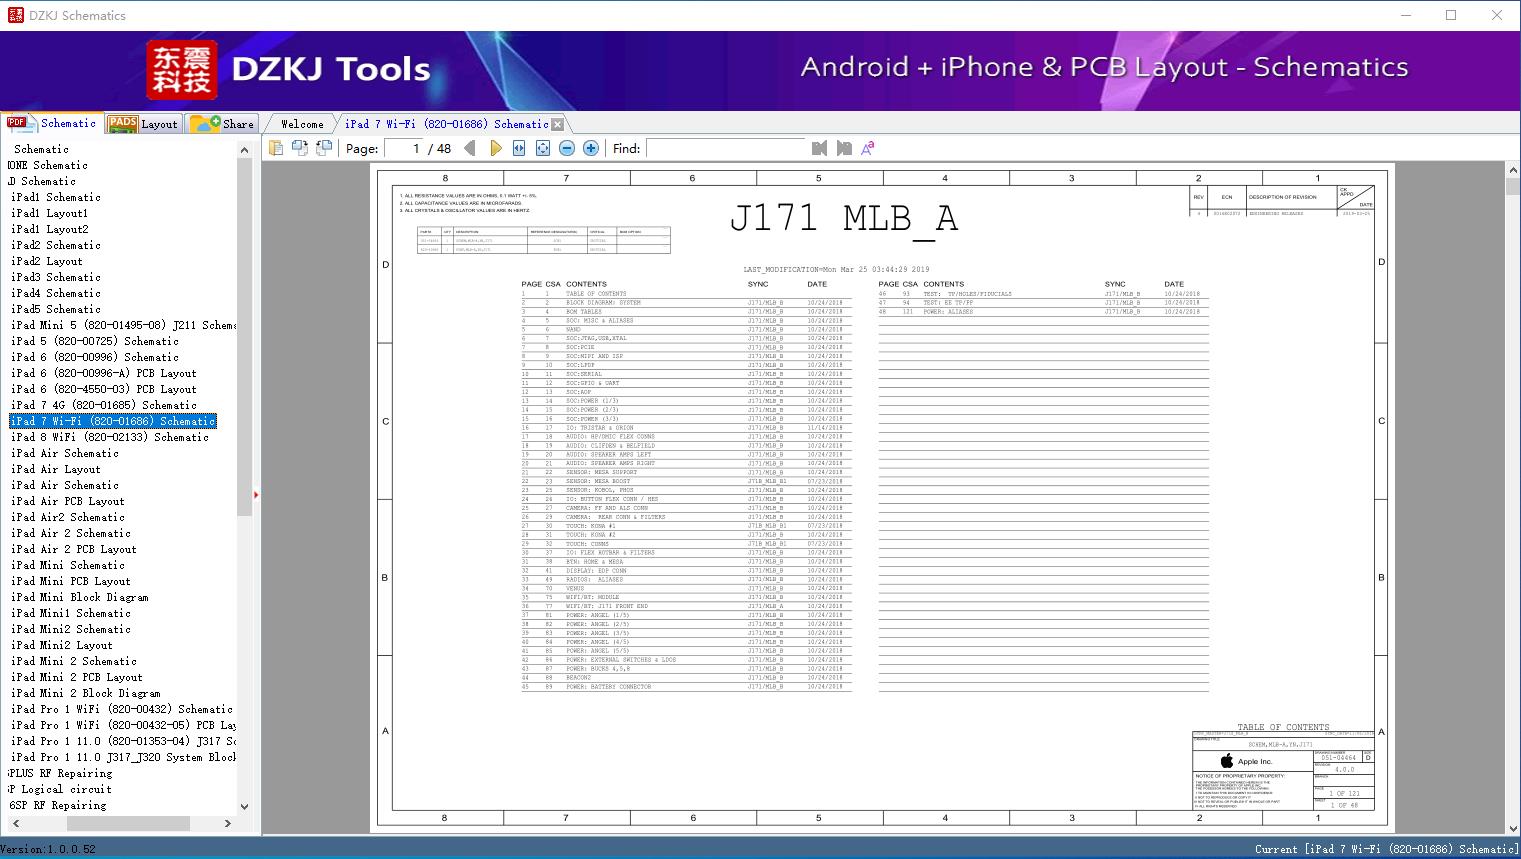Switch to the Welcome document tab

(x=302, y=124)
